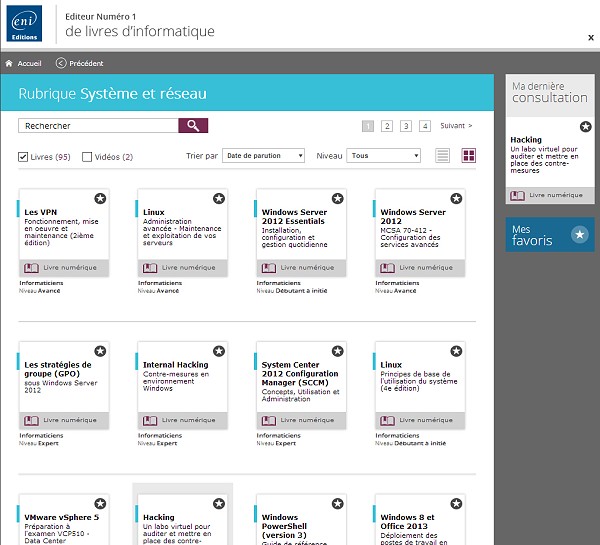Add Les VPN to favorites star

click(100, 198)
